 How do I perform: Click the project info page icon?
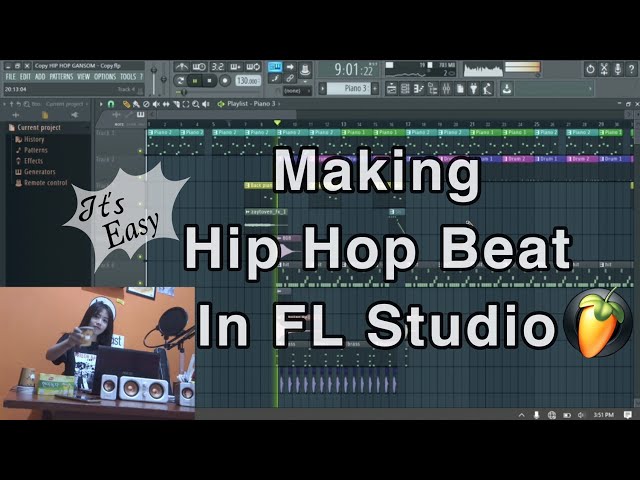tap(460, 89)
